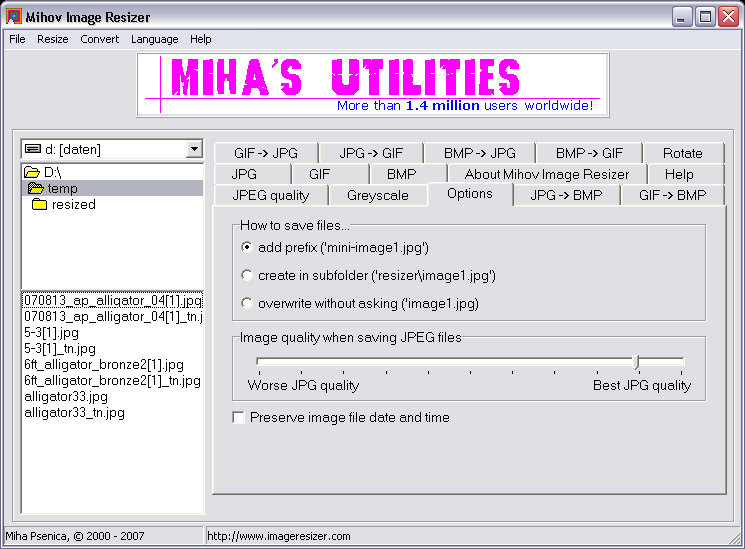Screen dimensions: 745x549
Task: Select file 6ft_alligator_bronze2[1]_tn.jpg
Action: (112, 381)
